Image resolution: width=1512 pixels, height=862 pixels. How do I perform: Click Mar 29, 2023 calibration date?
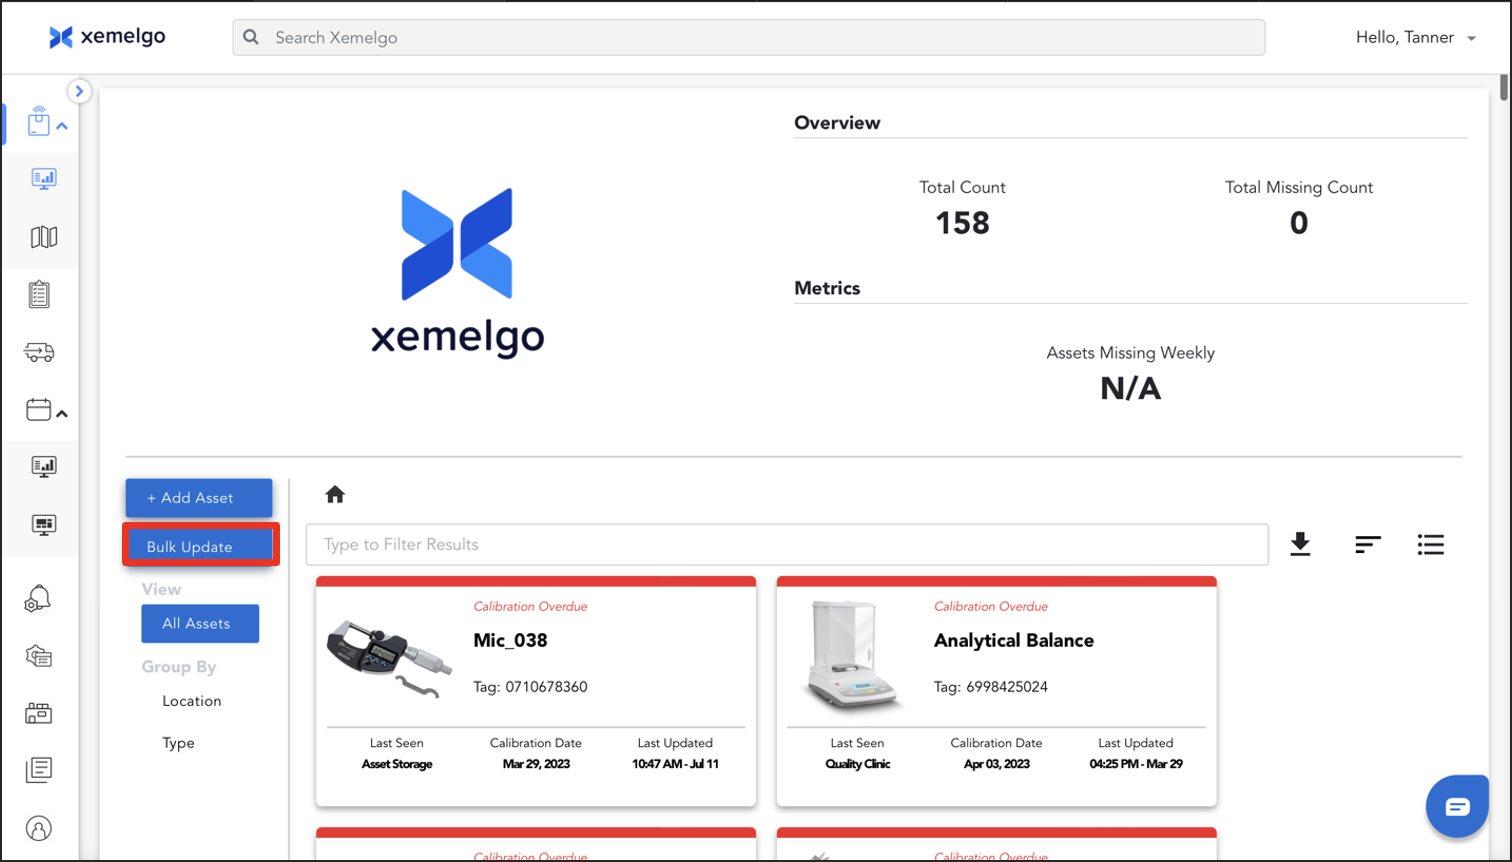click(x=536, y=764)
